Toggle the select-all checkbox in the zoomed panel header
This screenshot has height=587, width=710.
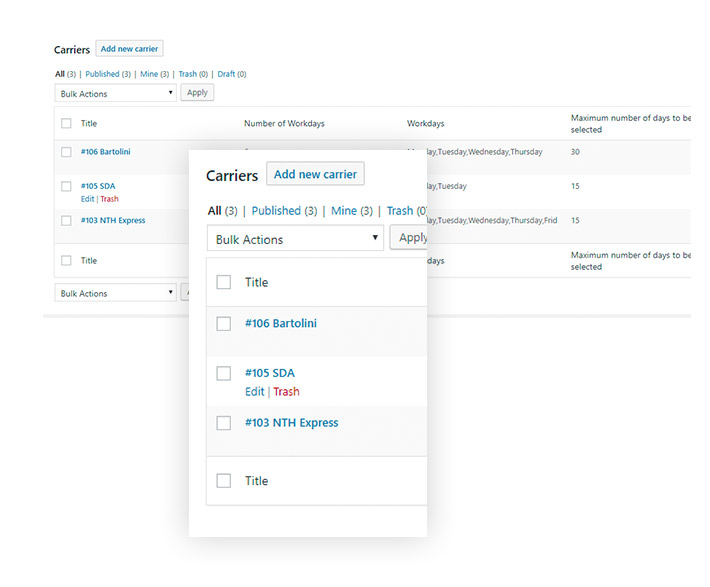(224, 282)
